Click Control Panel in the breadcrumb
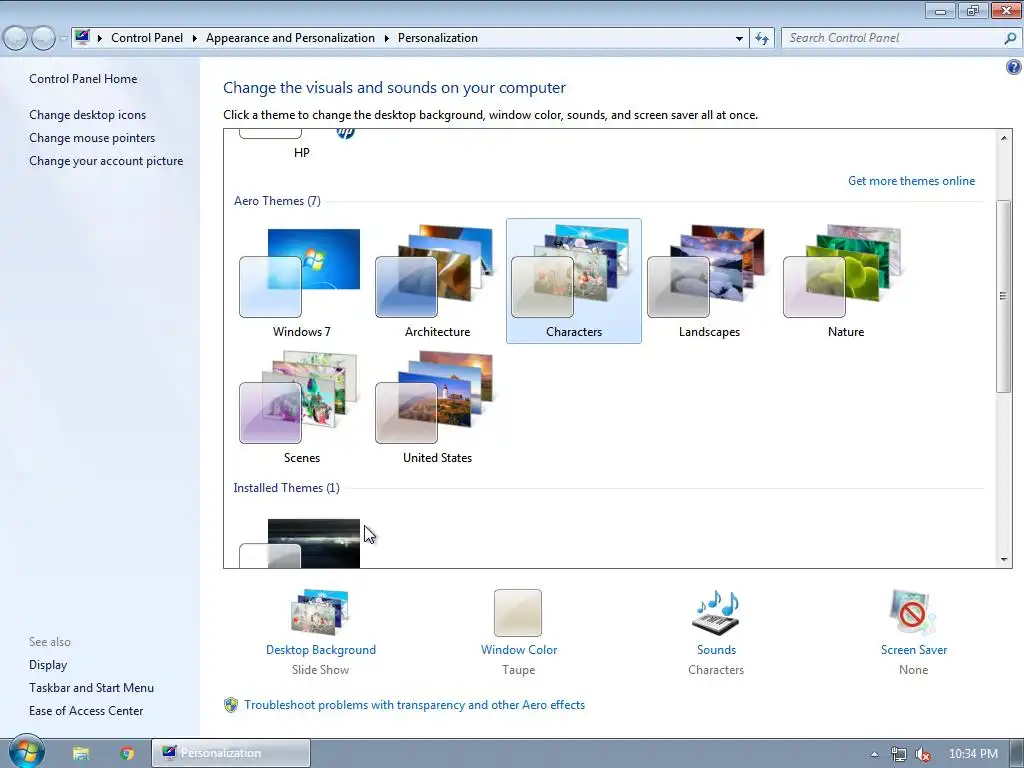 (x=147, y=38)
